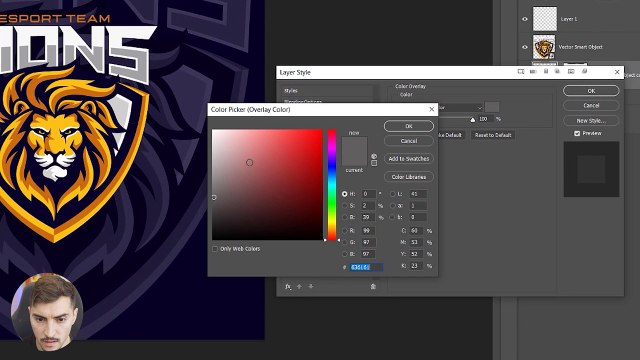640x360 pixels.
Task: Click Cancel in the Layer Style dialog
Action: pyautogui.click(x=591, y=105)
